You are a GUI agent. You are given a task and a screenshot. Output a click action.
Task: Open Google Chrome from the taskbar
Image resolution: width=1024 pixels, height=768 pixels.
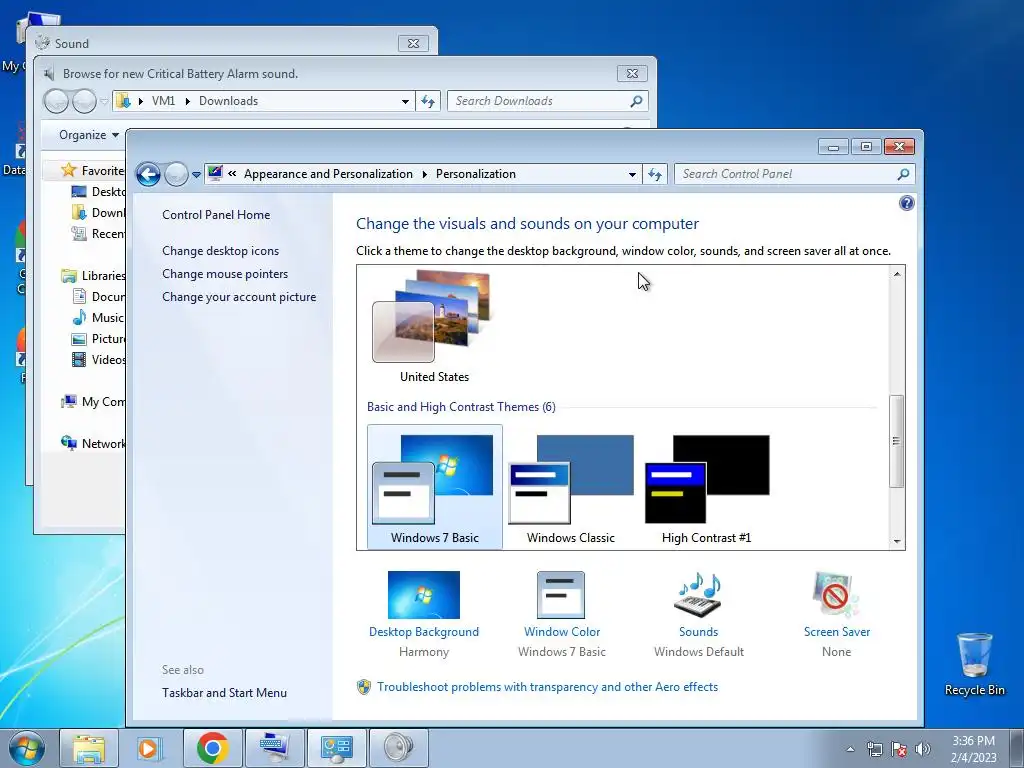click(x=212, y=748)
